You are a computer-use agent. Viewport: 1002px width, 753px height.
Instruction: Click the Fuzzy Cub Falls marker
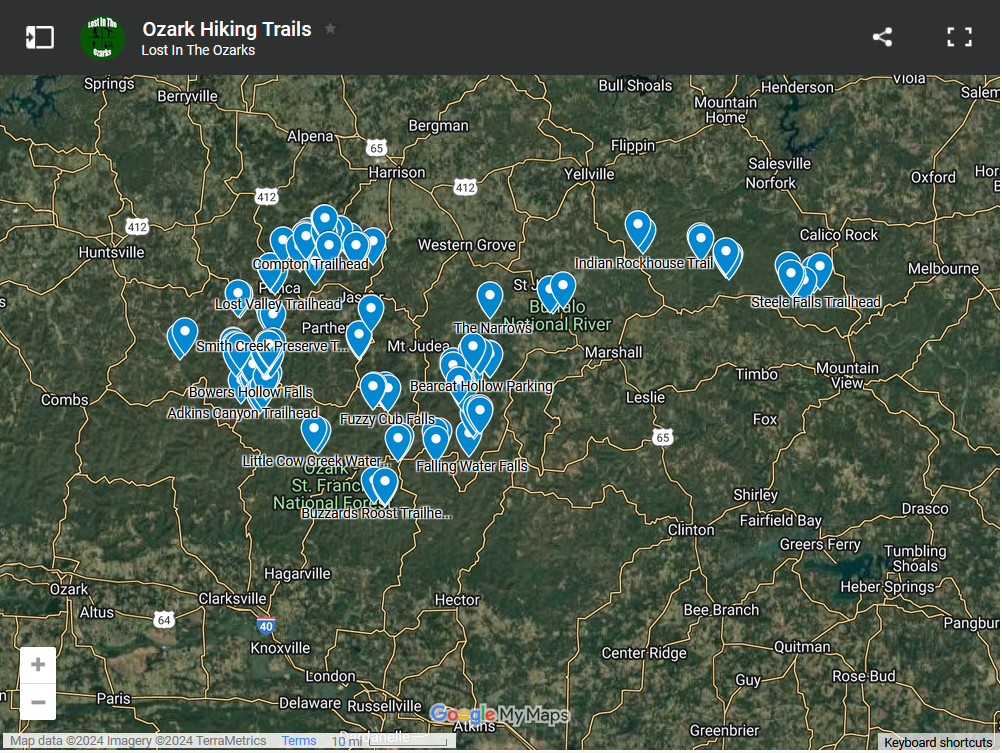point(374,388)
